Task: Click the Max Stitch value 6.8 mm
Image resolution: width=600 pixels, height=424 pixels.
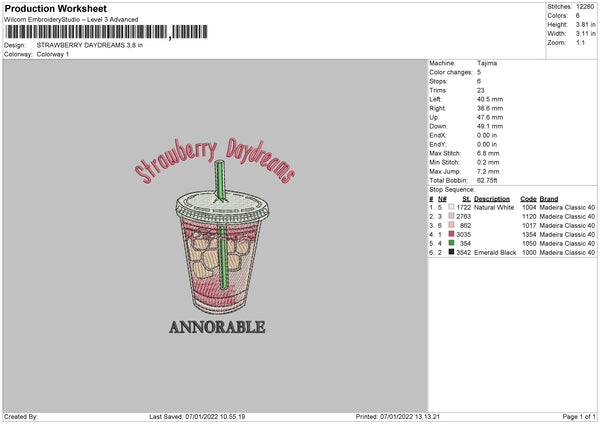Action: click(488, 153)
